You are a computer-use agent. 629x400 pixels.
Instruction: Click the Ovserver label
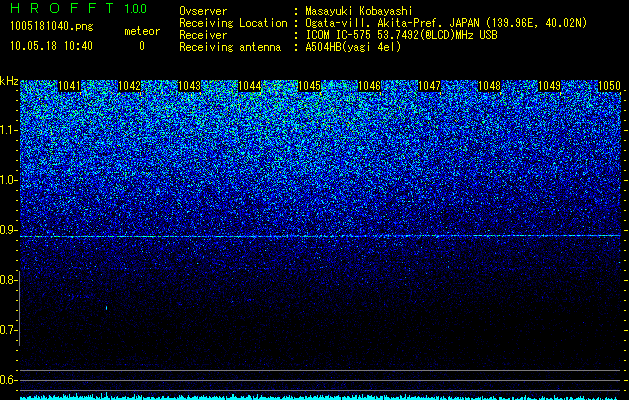point(203,11)
